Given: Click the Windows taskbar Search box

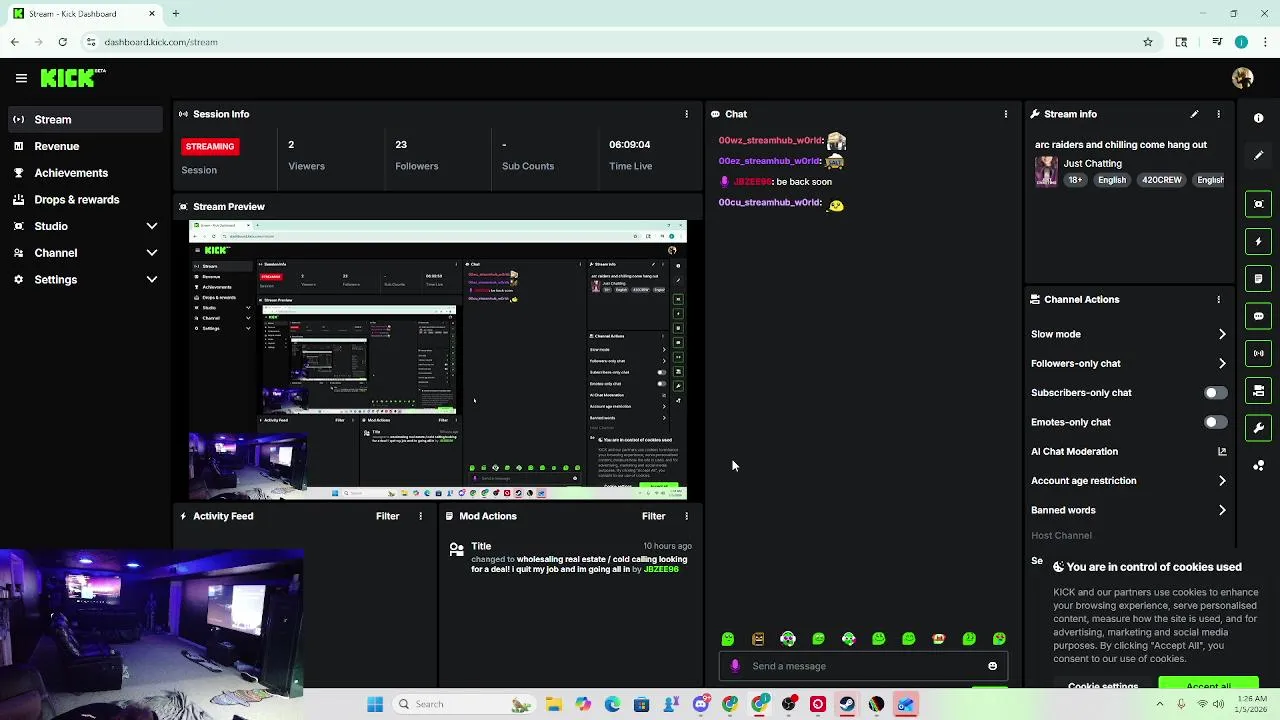Looking at the screenshot, I should tap(463, 704).
